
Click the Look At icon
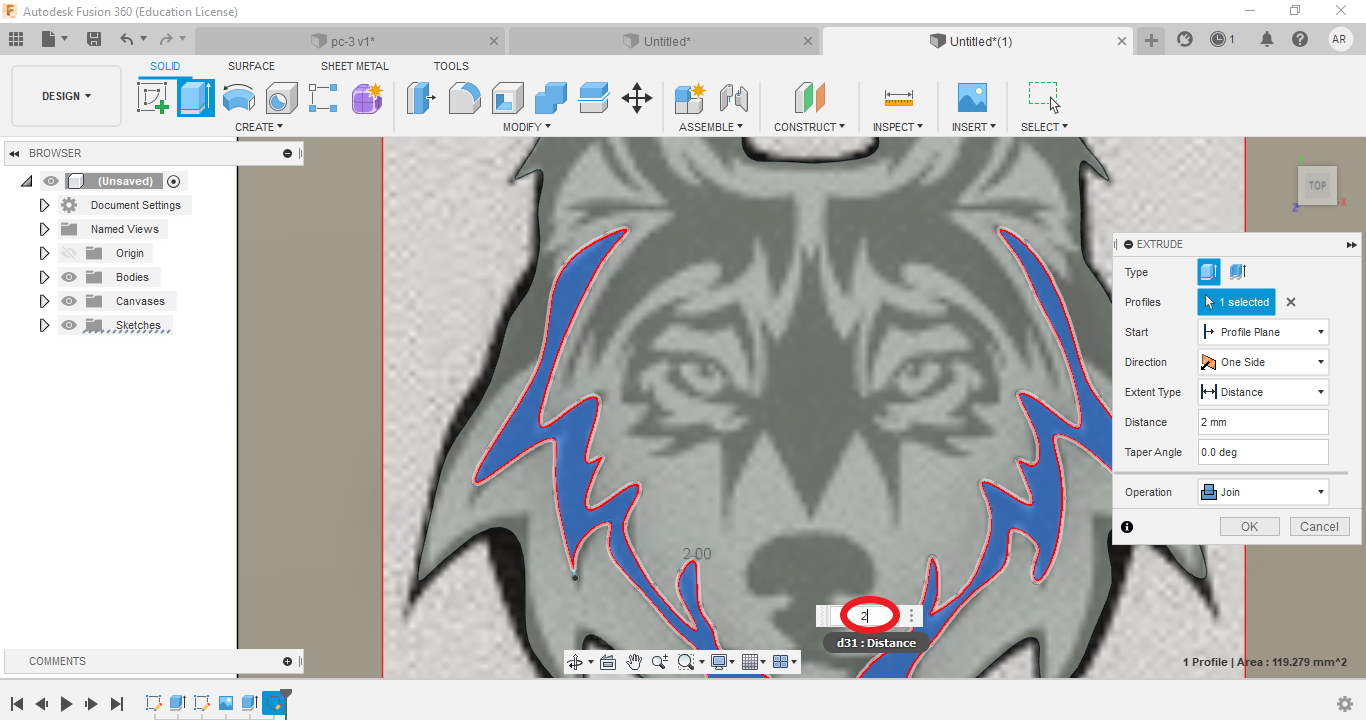(x=607, y=662)
